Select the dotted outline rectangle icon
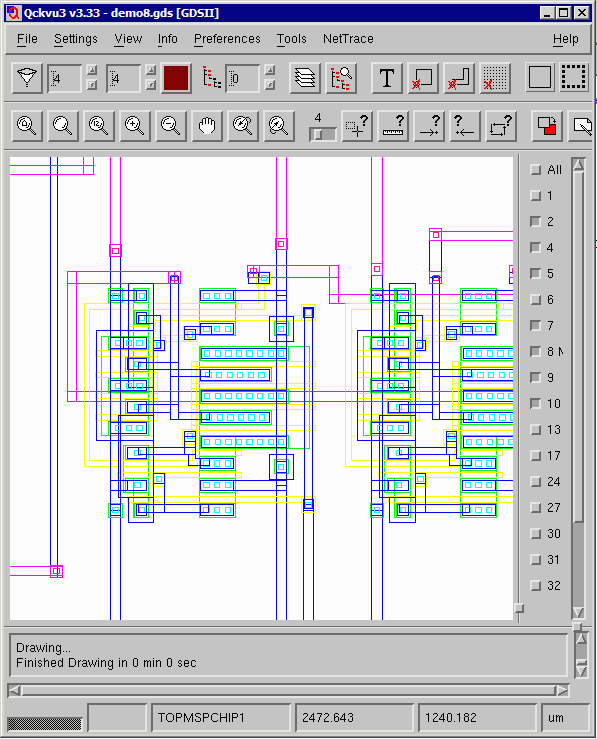597x739 pixels. click(x=573, y=78)
